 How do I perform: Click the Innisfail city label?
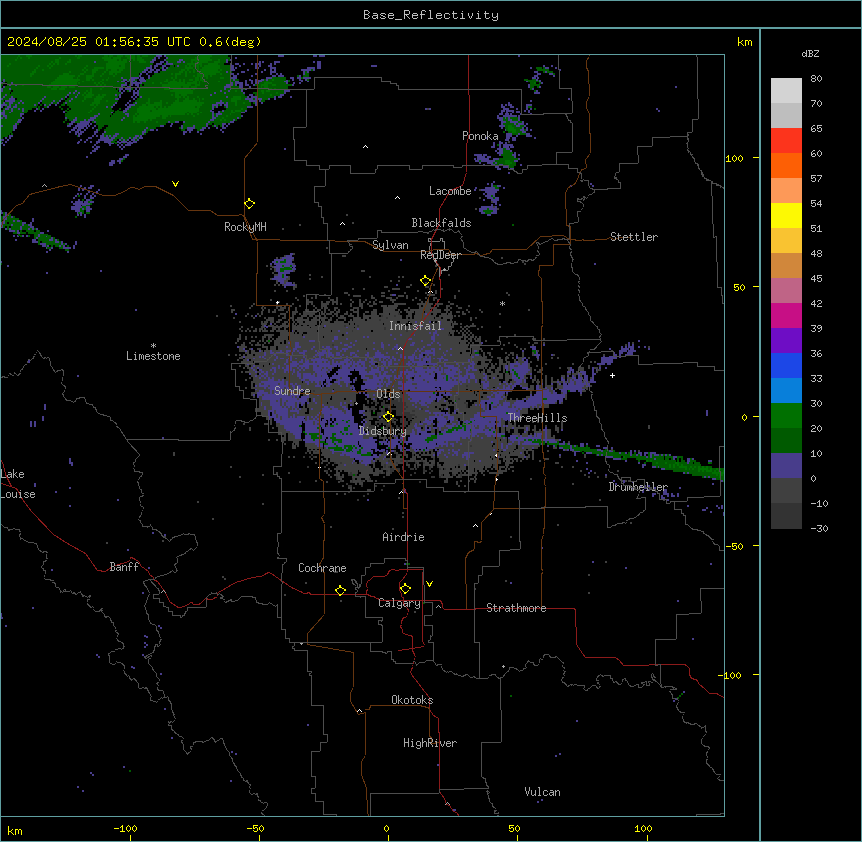point(415,326)
